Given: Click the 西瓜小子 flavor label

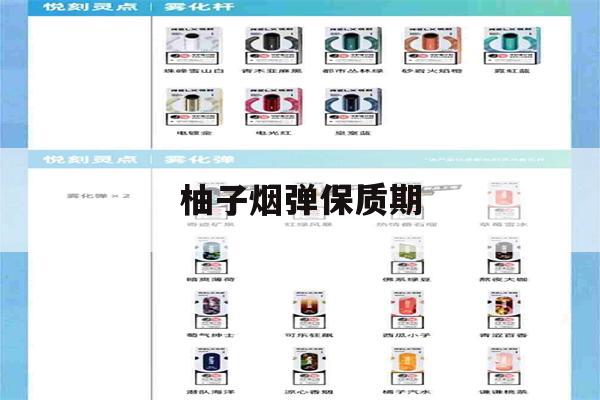Looking at the screenshot, I should coord(407,335).
